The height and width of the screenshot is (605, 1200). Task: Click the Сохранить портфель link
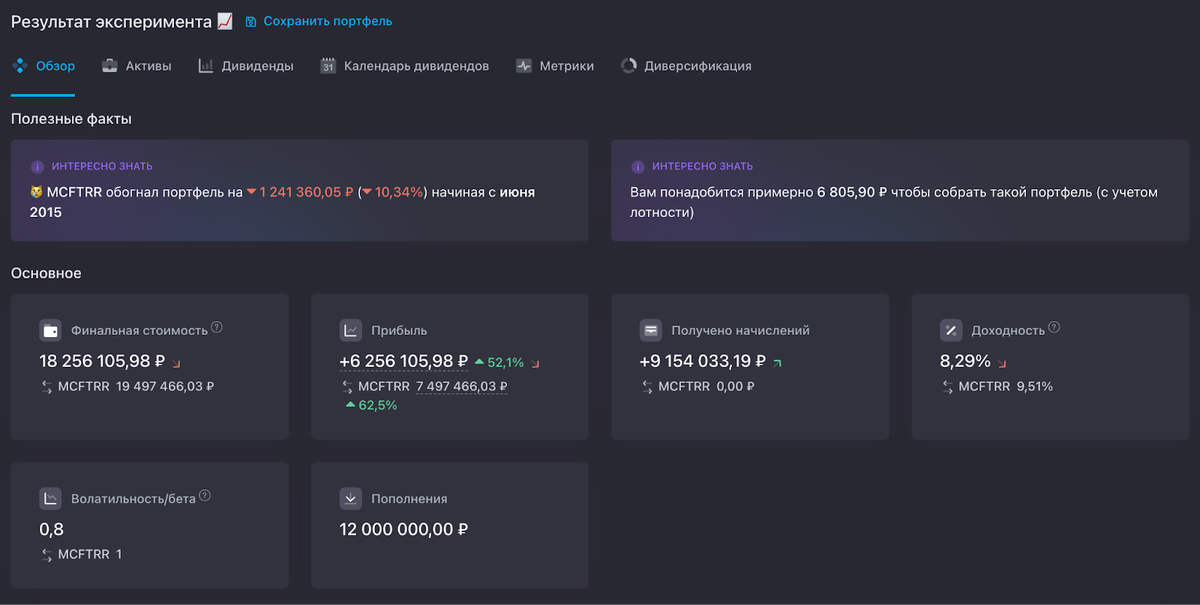click(x=327, y=21)
